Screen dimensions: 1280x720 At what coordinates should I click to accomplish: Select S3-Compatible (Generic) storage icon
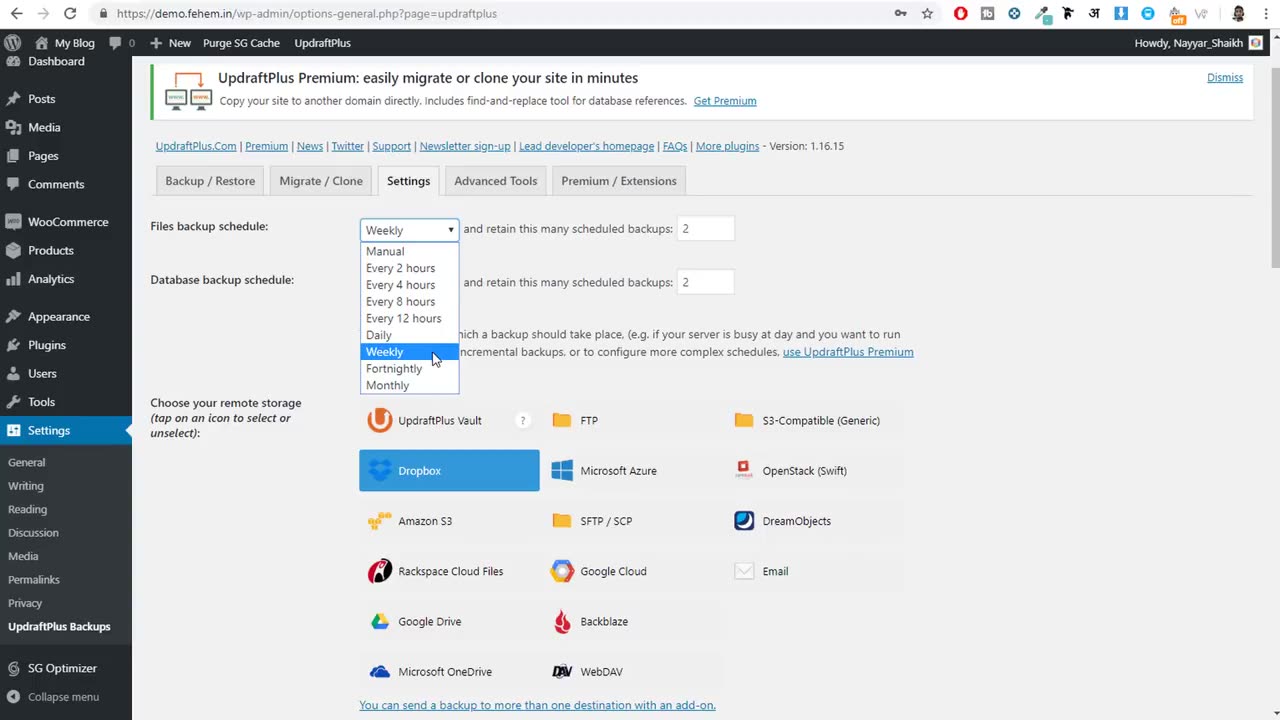[744, 420]
